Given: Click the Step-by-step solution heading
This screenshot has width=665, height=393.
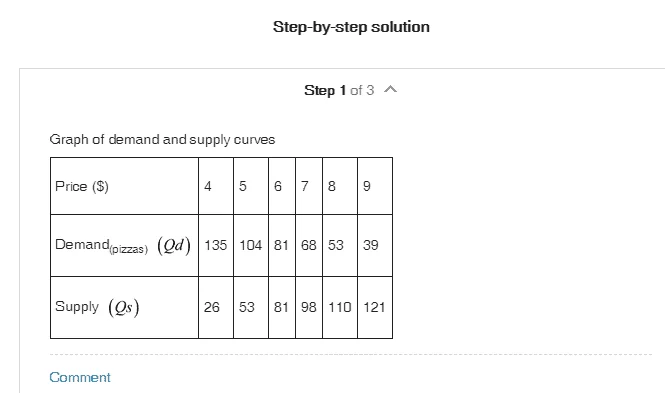Looking at the screenshot, I should tap(351, 27).
